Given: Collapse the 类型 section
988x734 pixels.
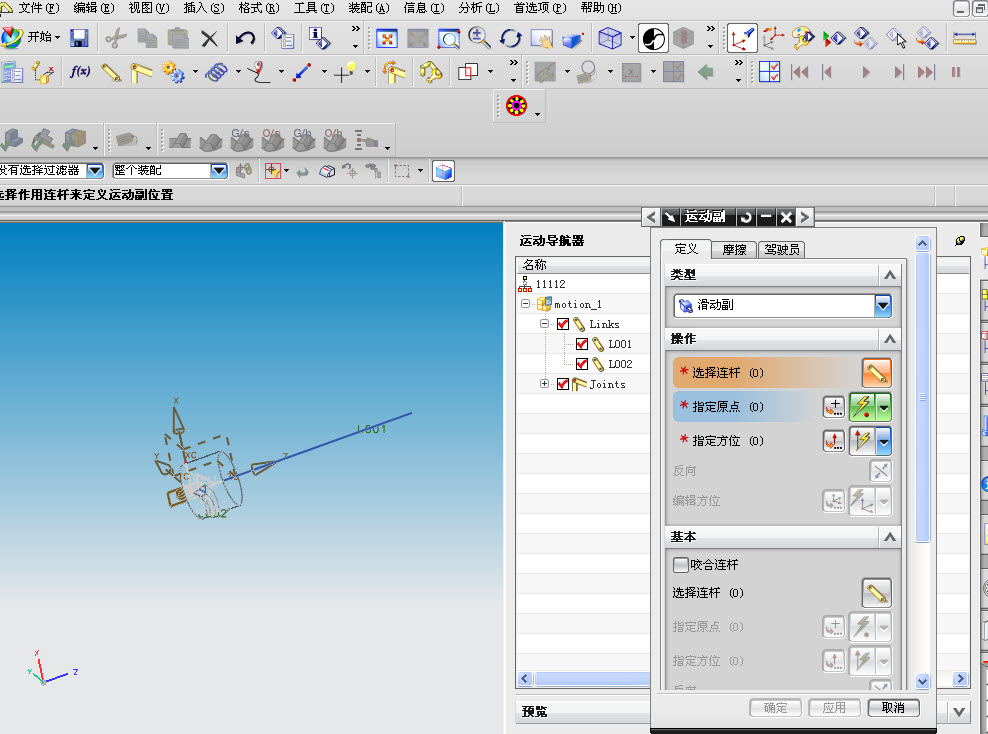Looking at the screenshot, I should tap(890, 275).
